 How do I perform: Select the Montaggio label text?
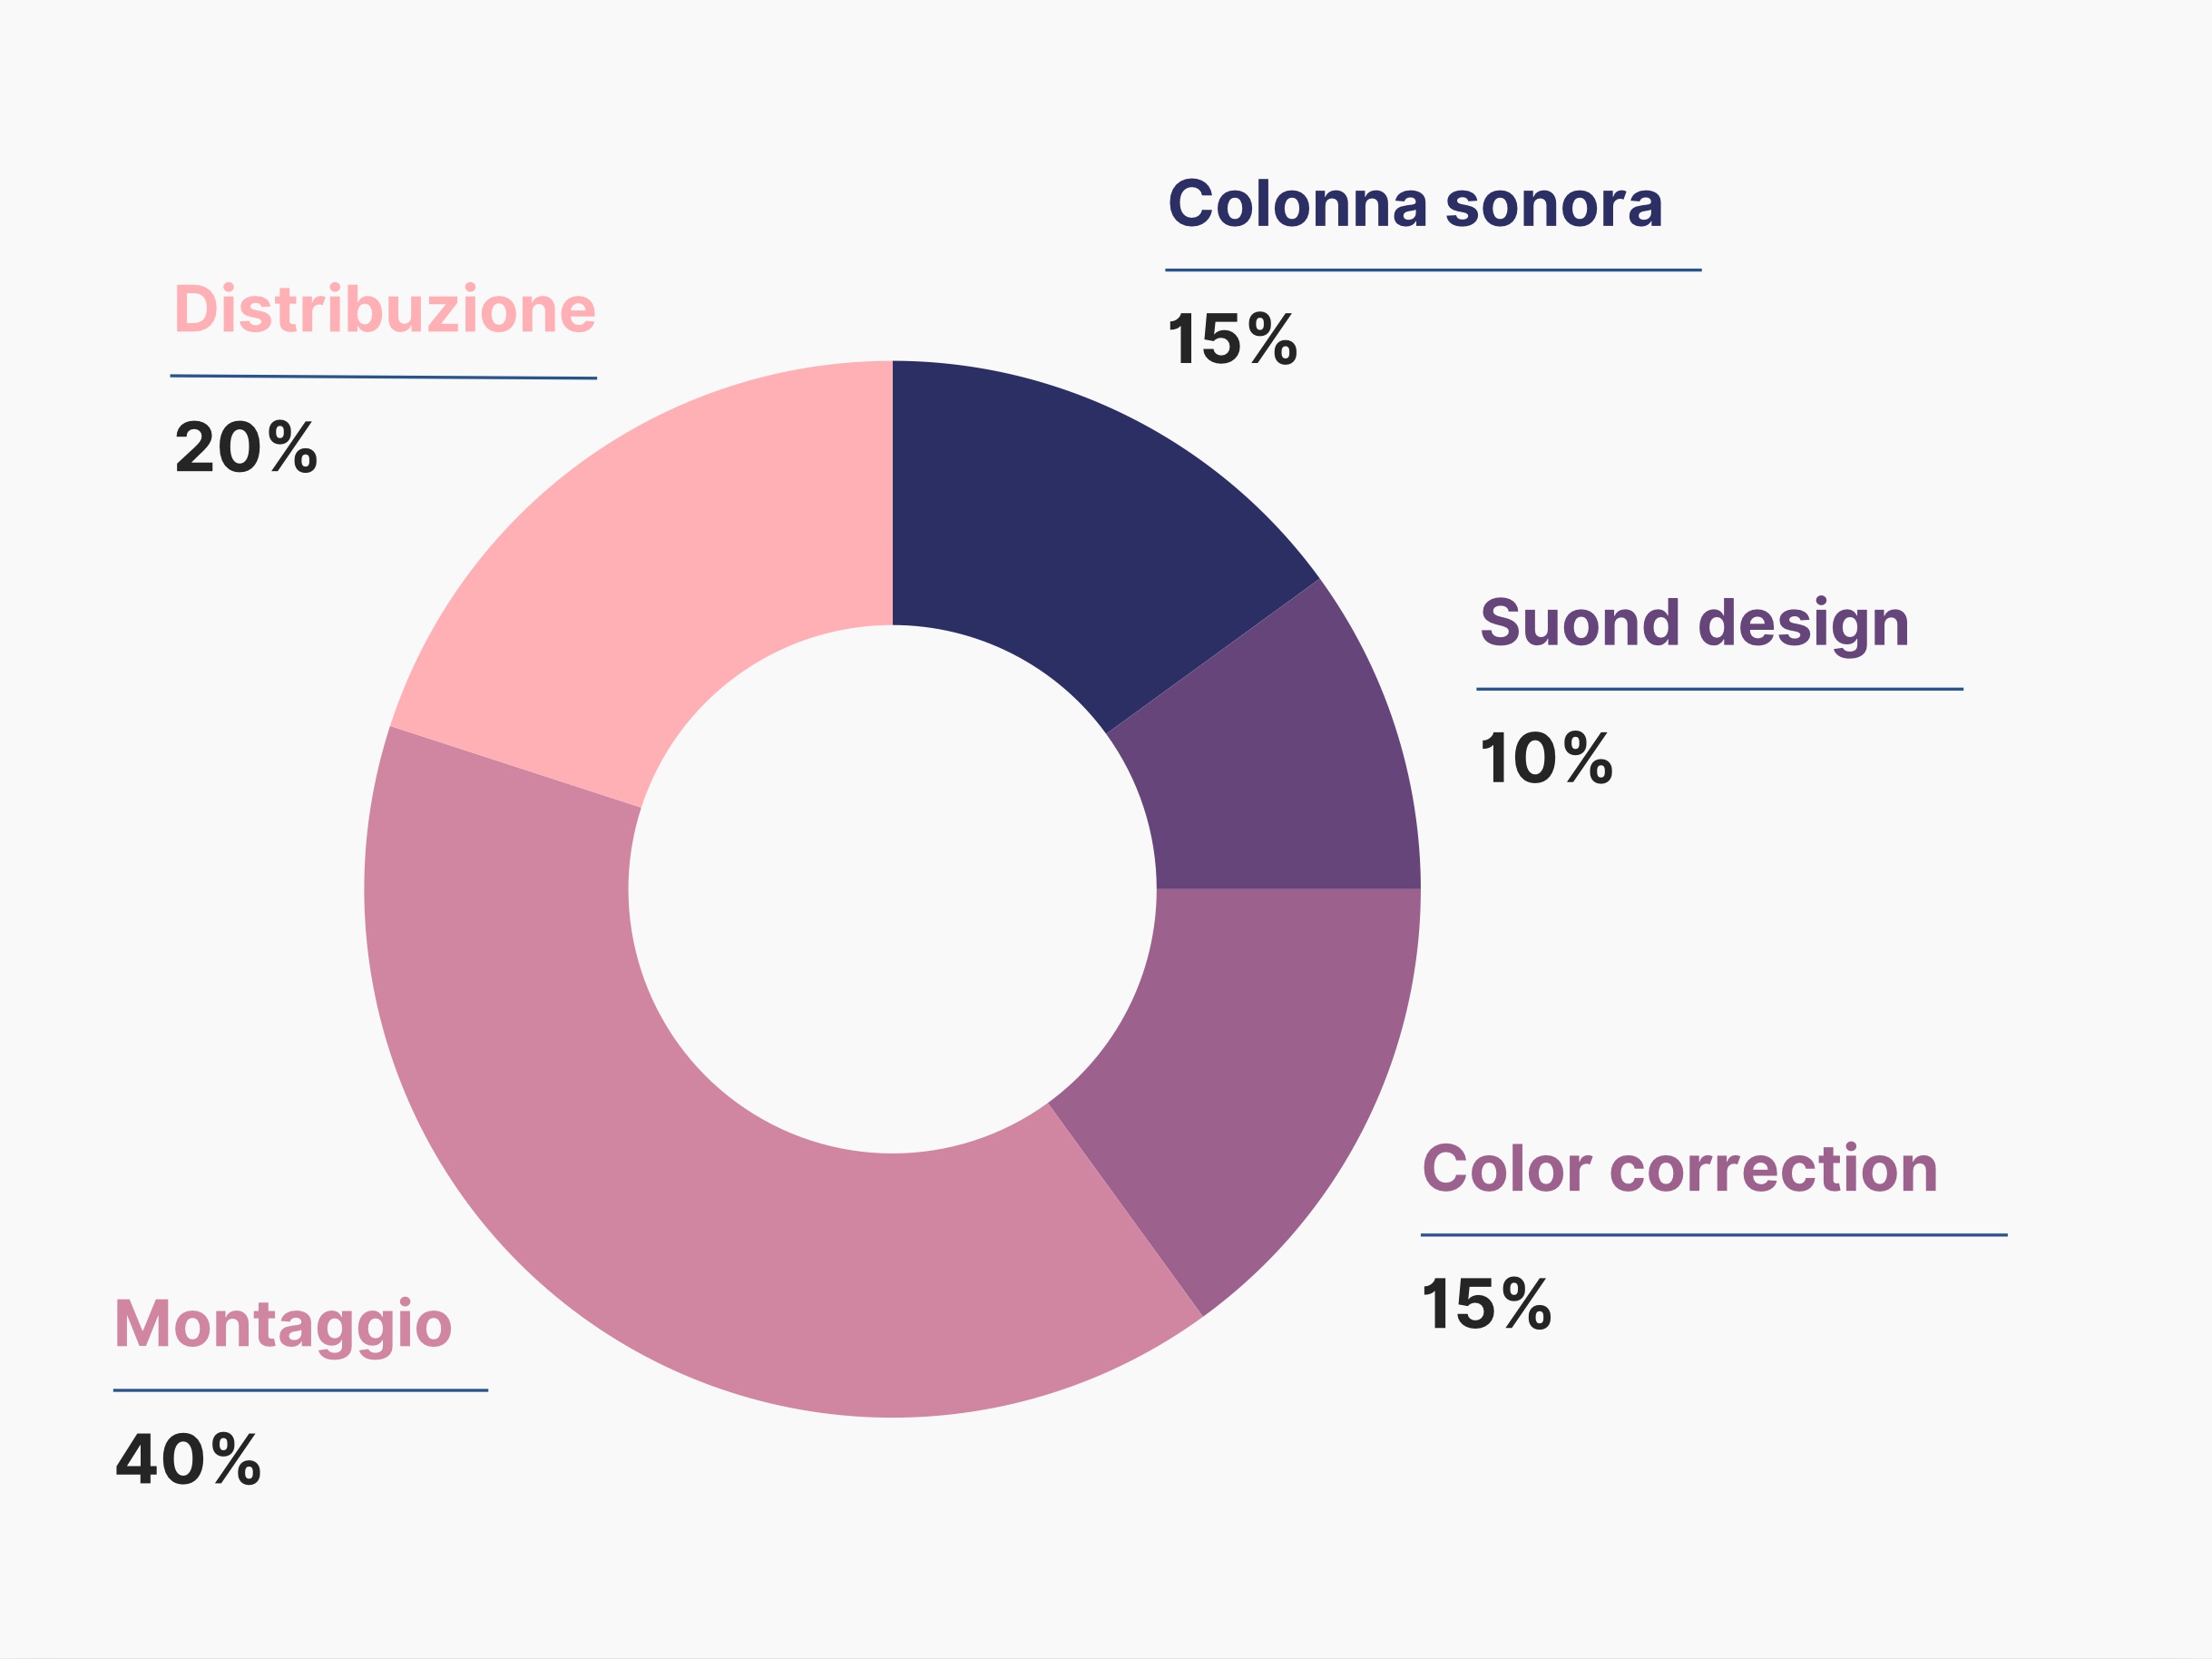pyautogui.click(x=283, y=1326)
